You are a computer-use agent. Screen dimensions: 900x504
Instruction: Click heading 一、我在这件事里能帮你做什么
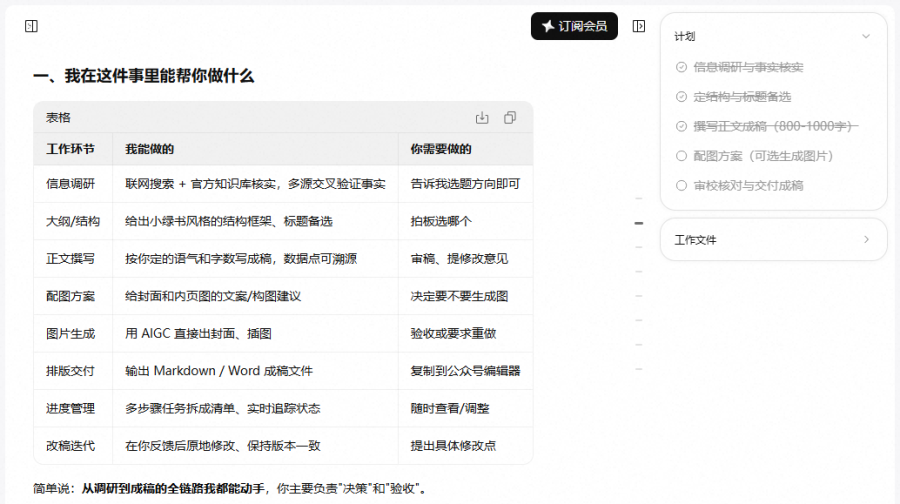(143, 76)
